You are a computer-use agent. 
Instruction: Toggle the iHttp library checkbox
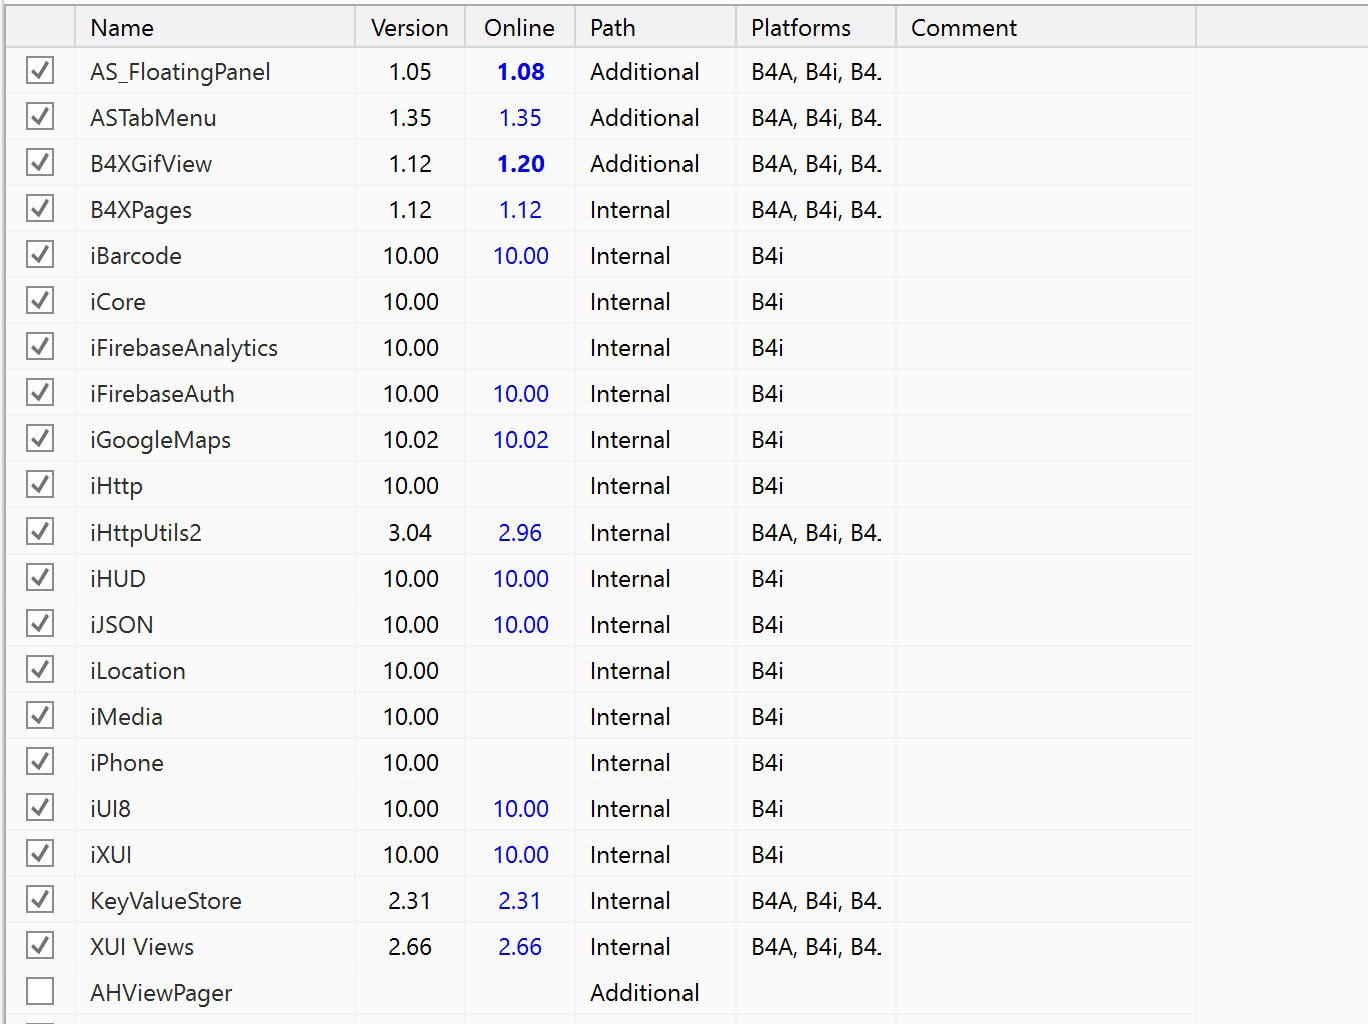pos(40,485)
